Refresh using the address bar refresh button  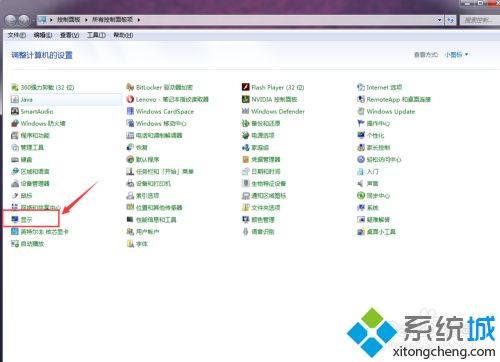[451, 20]
